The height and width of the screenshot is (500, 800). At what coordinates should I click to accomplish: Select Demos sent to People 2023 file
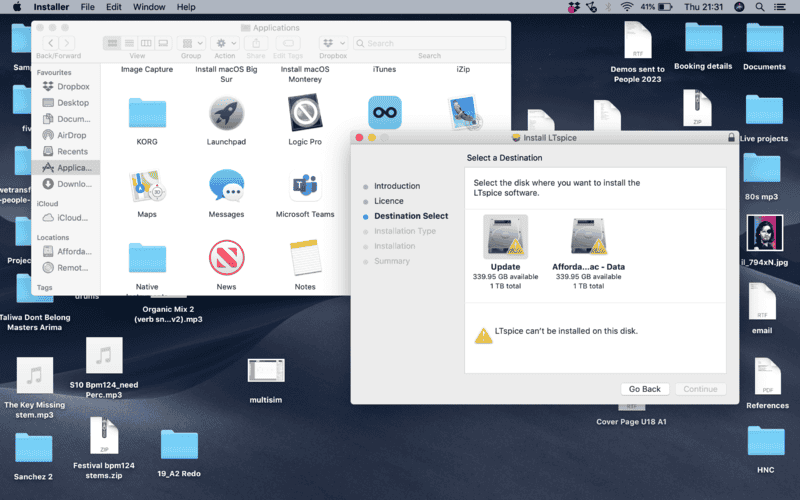[638, 40]
